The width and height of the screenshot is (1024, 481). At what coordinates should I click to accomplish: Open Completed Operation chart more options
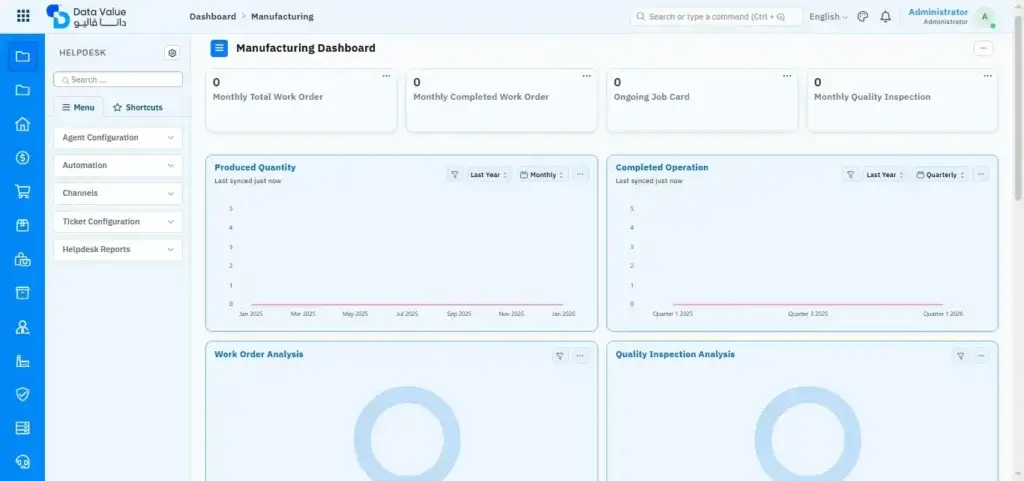click(x=981, y=175)
